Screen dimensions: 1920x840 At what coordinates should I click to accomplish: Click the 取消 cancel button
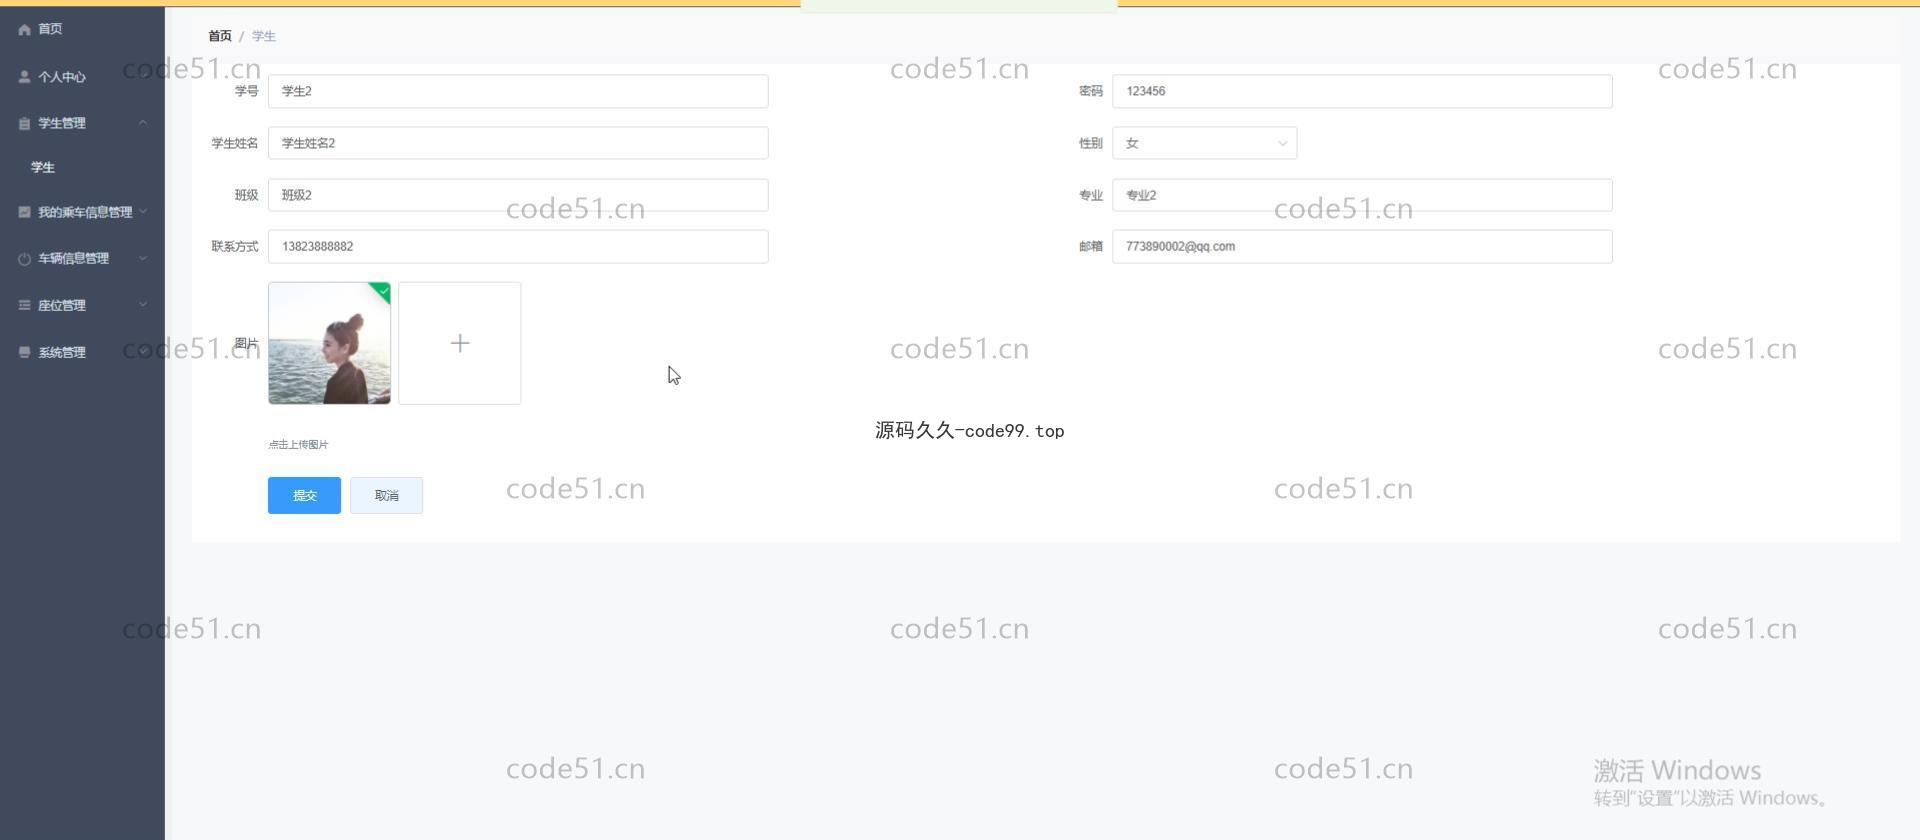coord(386,495)
